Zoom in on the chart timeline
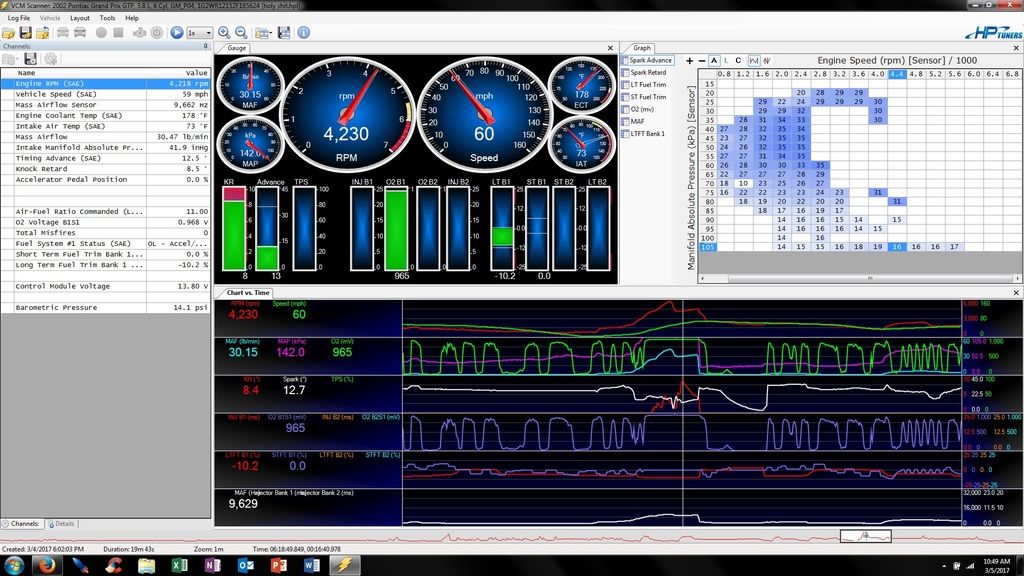The height and width of the screenshot is (576, 1024). (x=224, y=33)
